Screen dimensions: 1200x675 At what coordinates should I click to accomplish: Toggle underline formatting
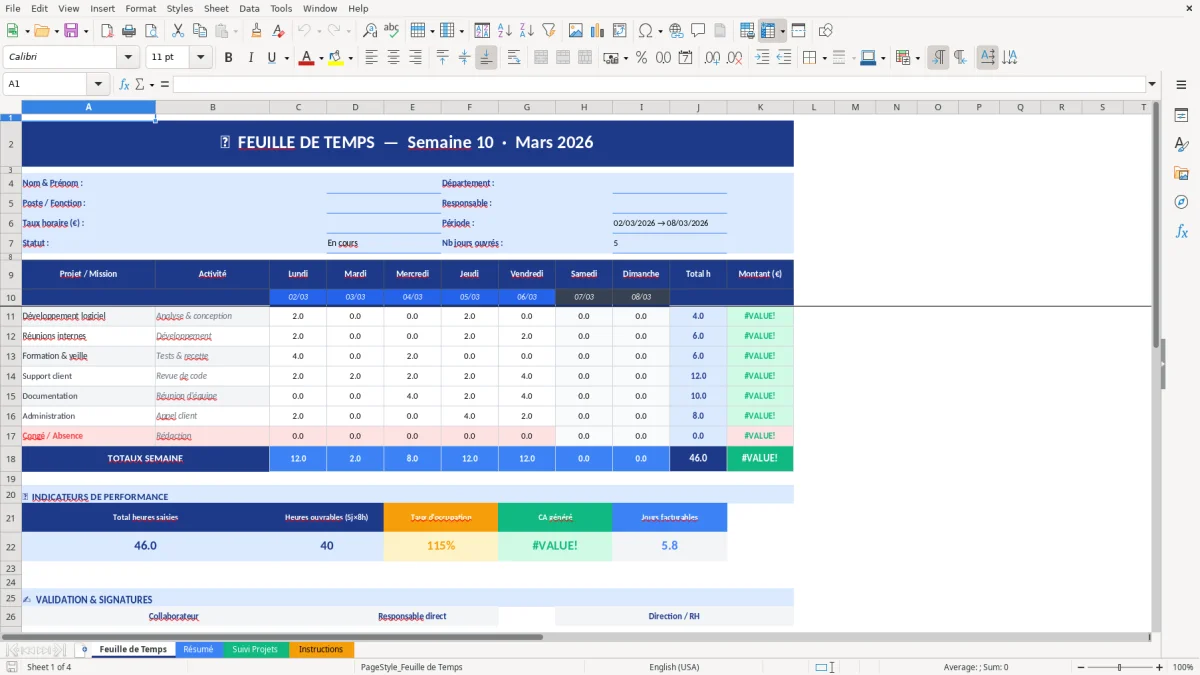click(x=271, y=57)
